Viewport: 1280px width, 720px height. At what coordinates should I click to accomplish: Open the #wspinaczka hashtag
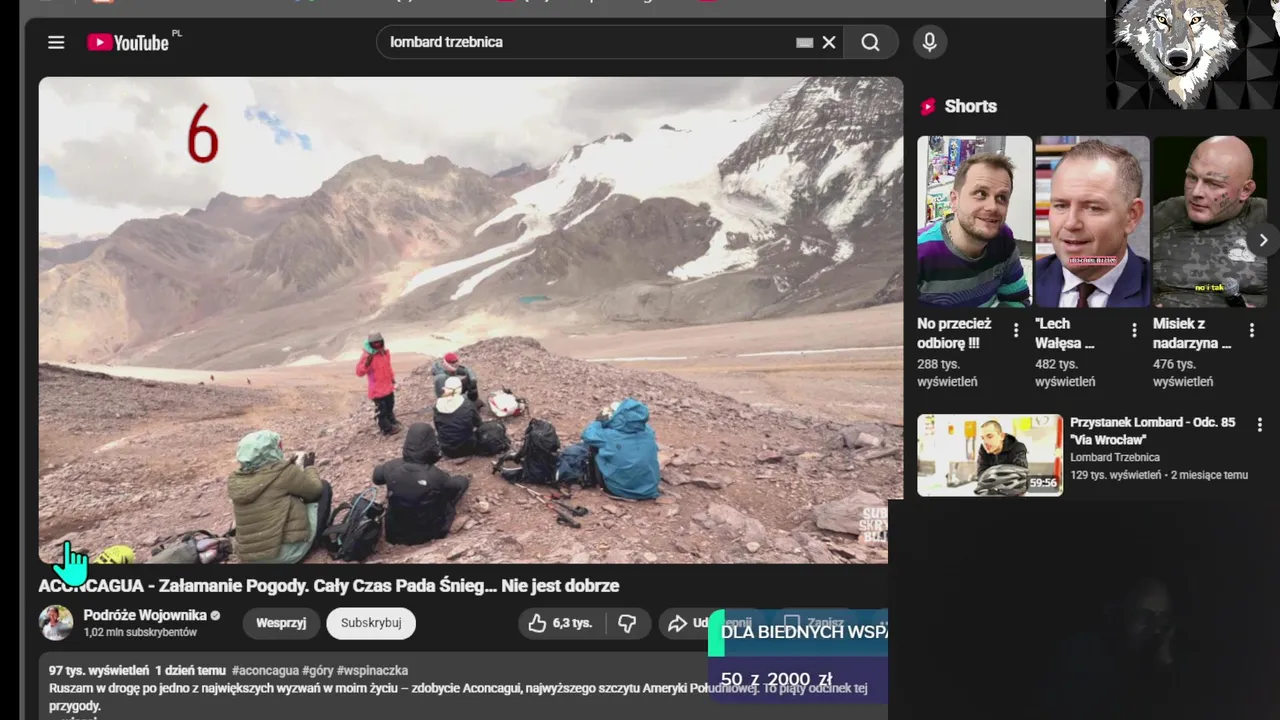pyautogui.click(x=372, y=670)
